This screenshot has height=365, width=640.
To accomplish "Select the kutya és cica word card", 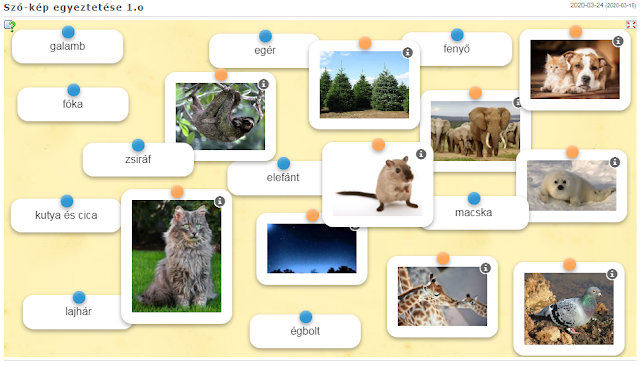I will [x=66, y=216].
